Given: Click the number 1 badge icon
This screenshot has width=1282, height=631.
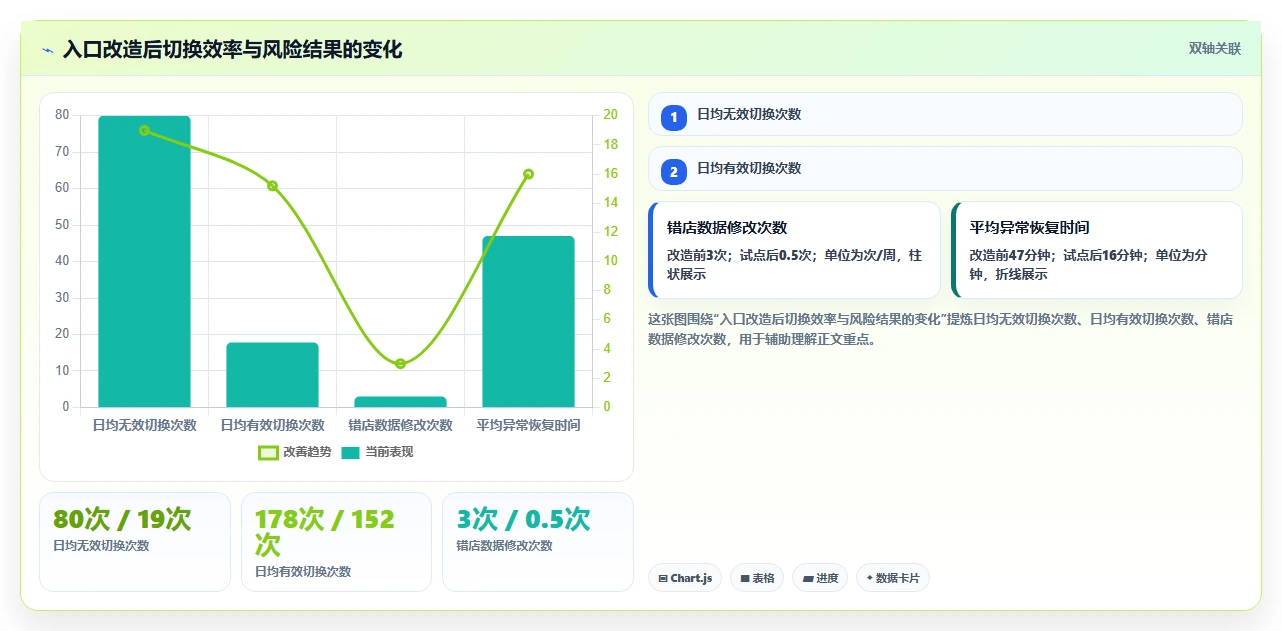Looking at the screenshot, I should coord(673,117).
